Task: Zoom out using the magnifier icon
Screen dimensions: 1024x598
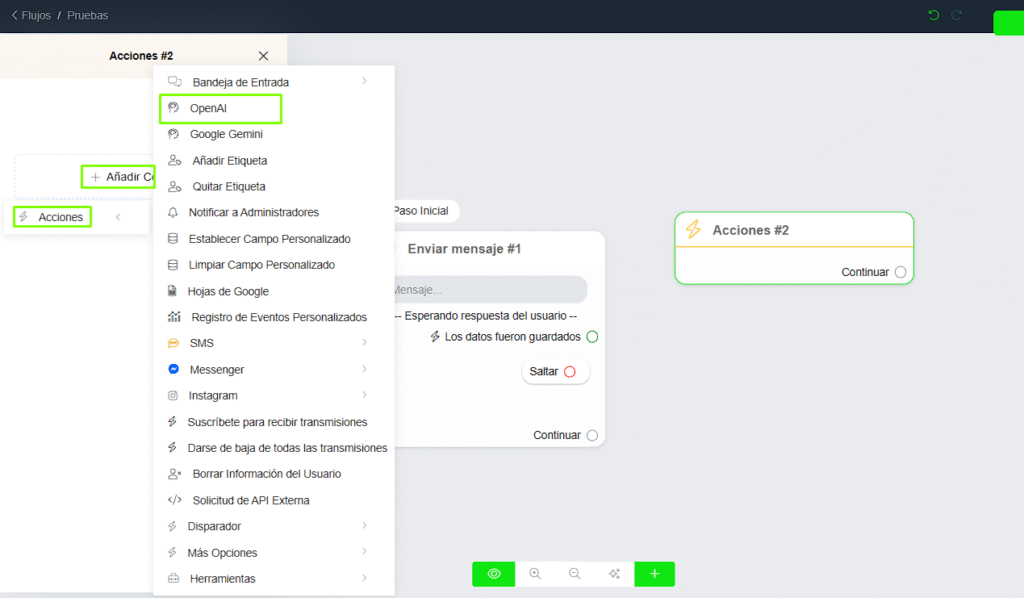Action: (574, 573)
